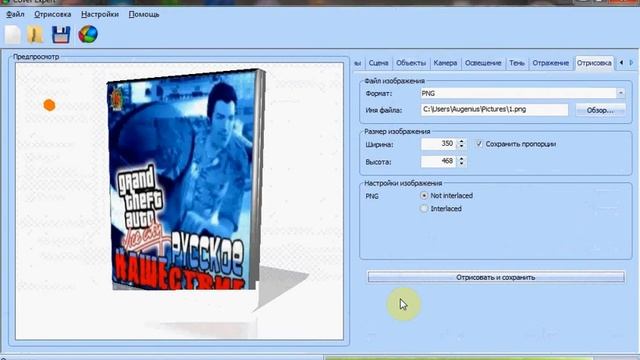This screenshot has height=360, width=640.
Task: Toggle the Сохранить пропорции checkbox
Action: 479,144
